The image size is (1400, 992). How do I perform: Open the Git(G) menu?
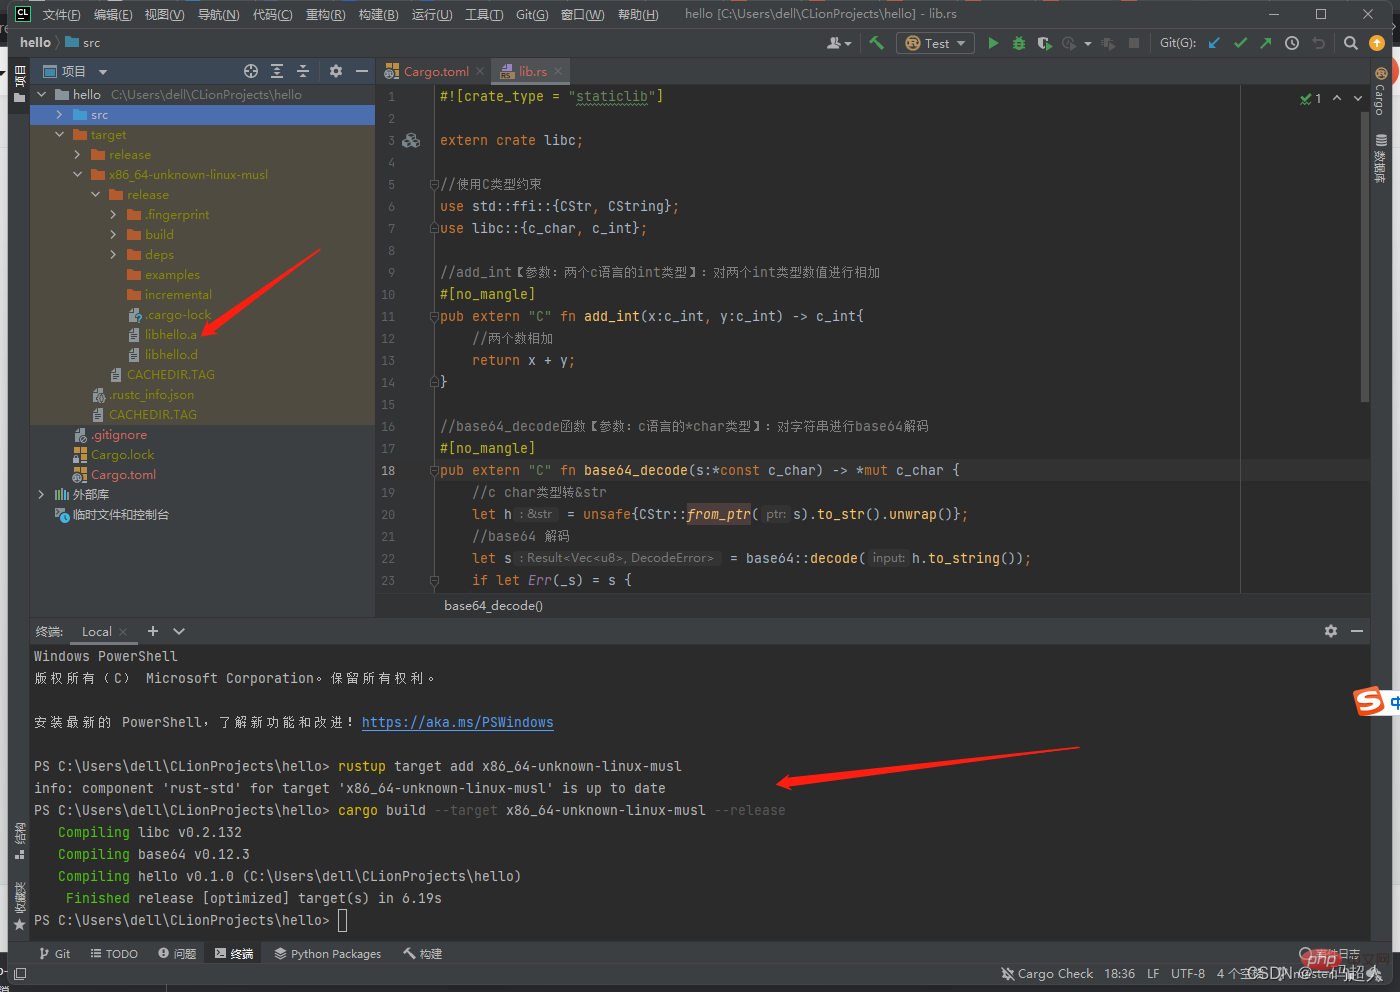pos(531,14)
